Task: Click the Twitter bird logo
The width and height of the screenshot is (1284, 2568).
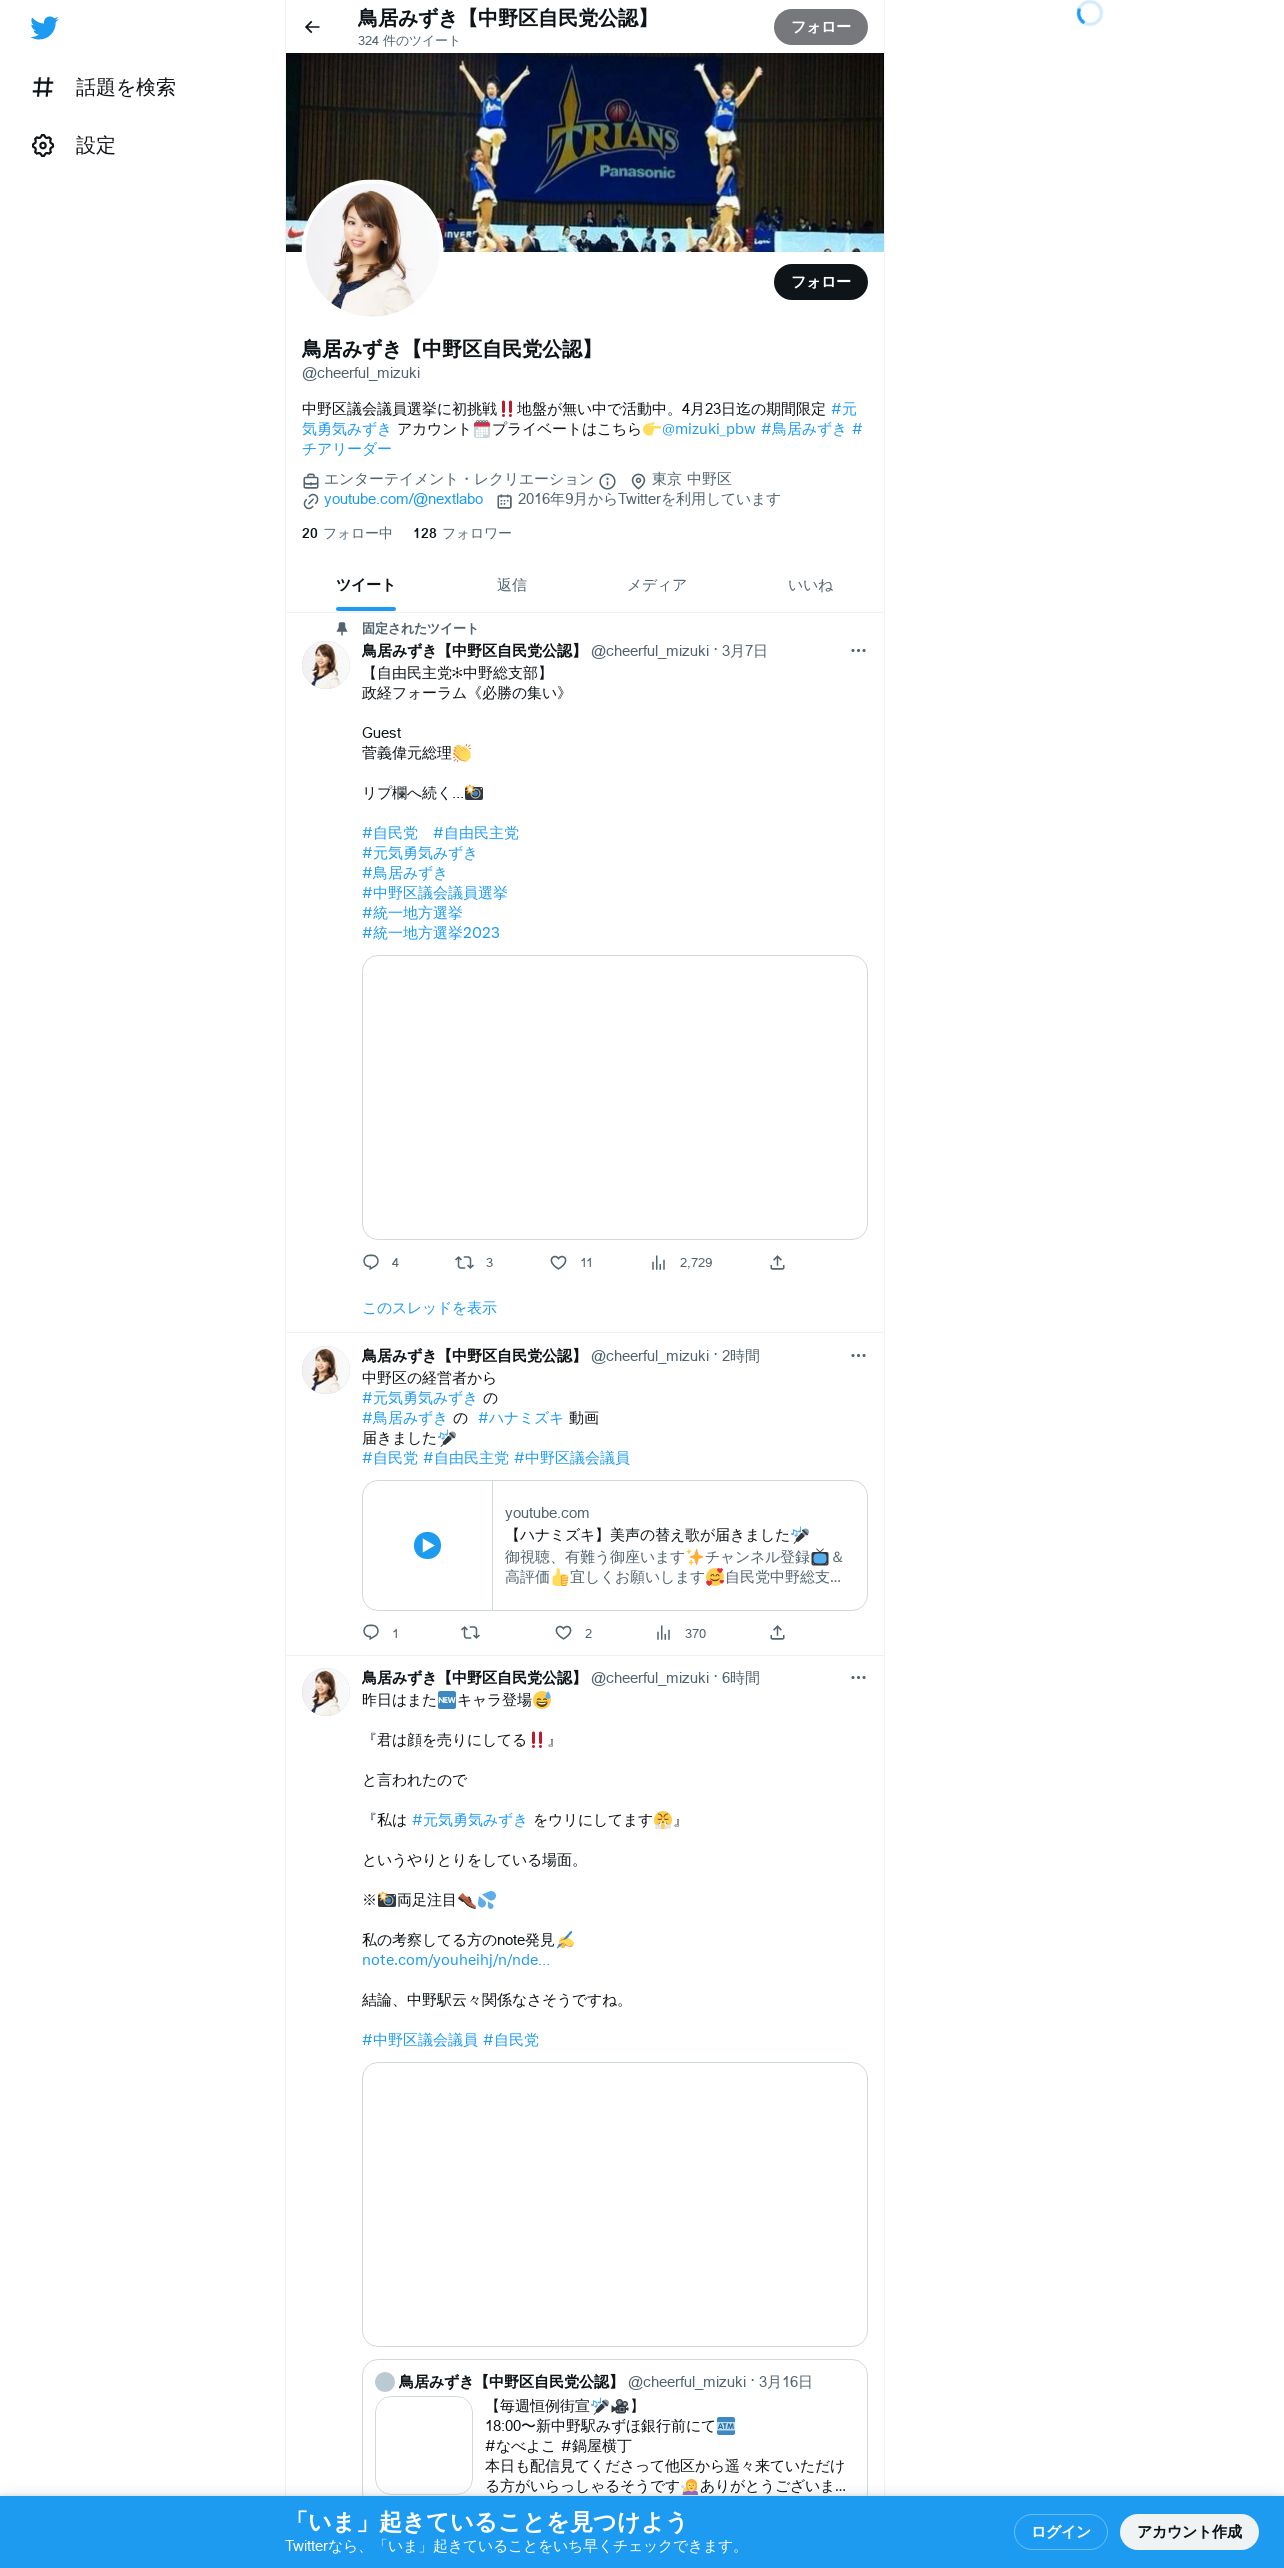Action: pos(44,28)
